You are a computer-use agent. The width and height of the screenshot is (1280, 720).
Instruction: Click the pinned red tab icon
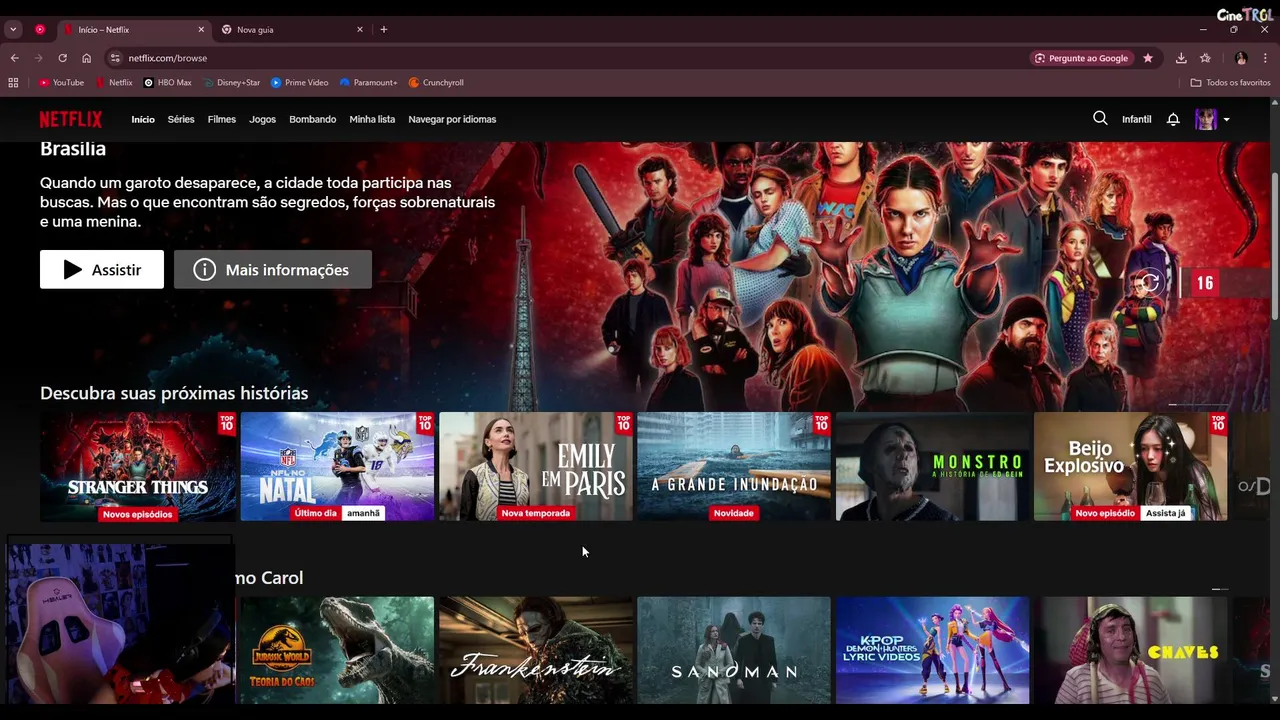pyautogui.click(x=40, y=29)
